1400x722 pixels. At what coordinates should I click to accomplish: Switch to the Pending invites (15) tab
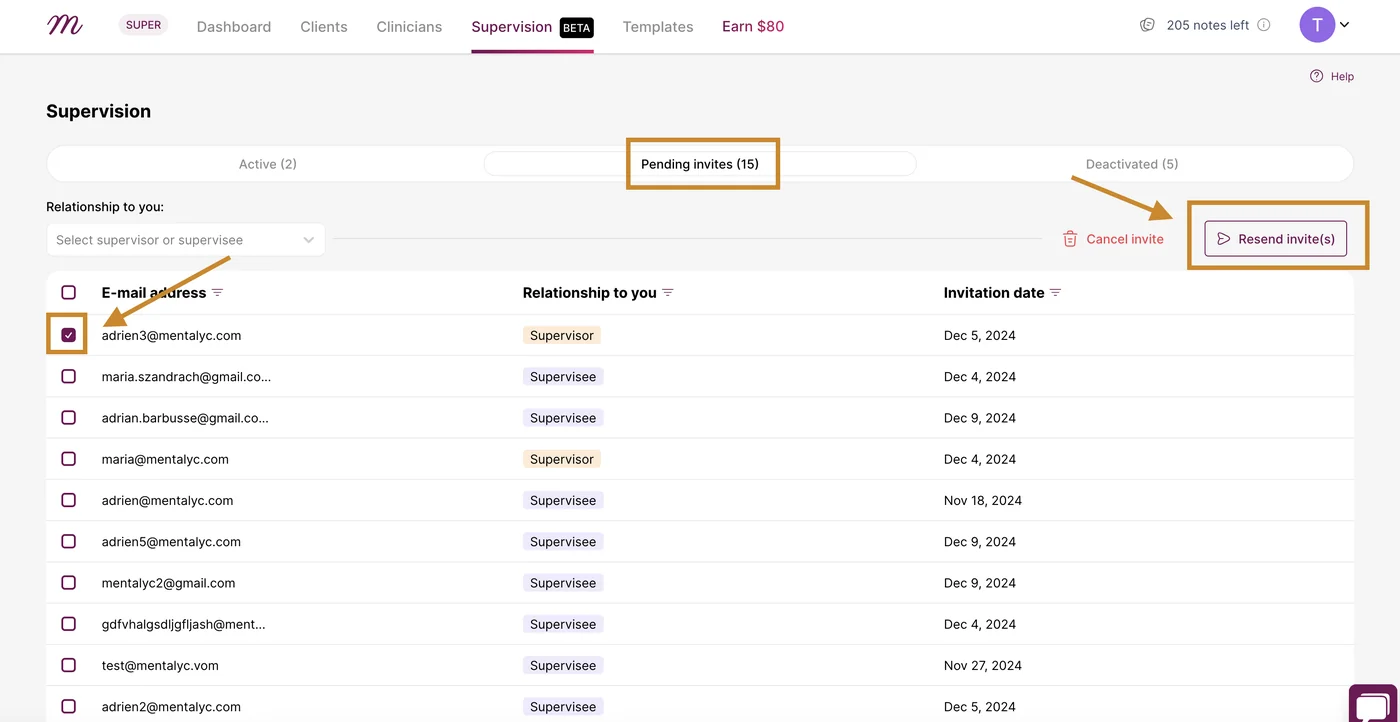pos(700,164)
